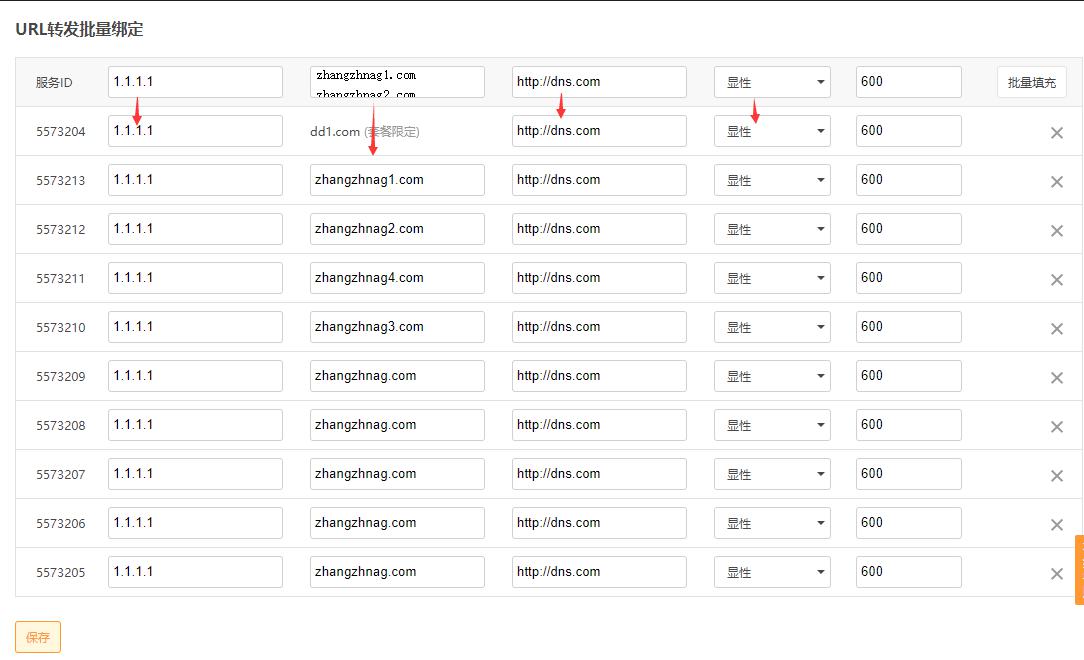
Task: Expand 显性 dropdown in row 5573206
Action: tap(771, 523)
